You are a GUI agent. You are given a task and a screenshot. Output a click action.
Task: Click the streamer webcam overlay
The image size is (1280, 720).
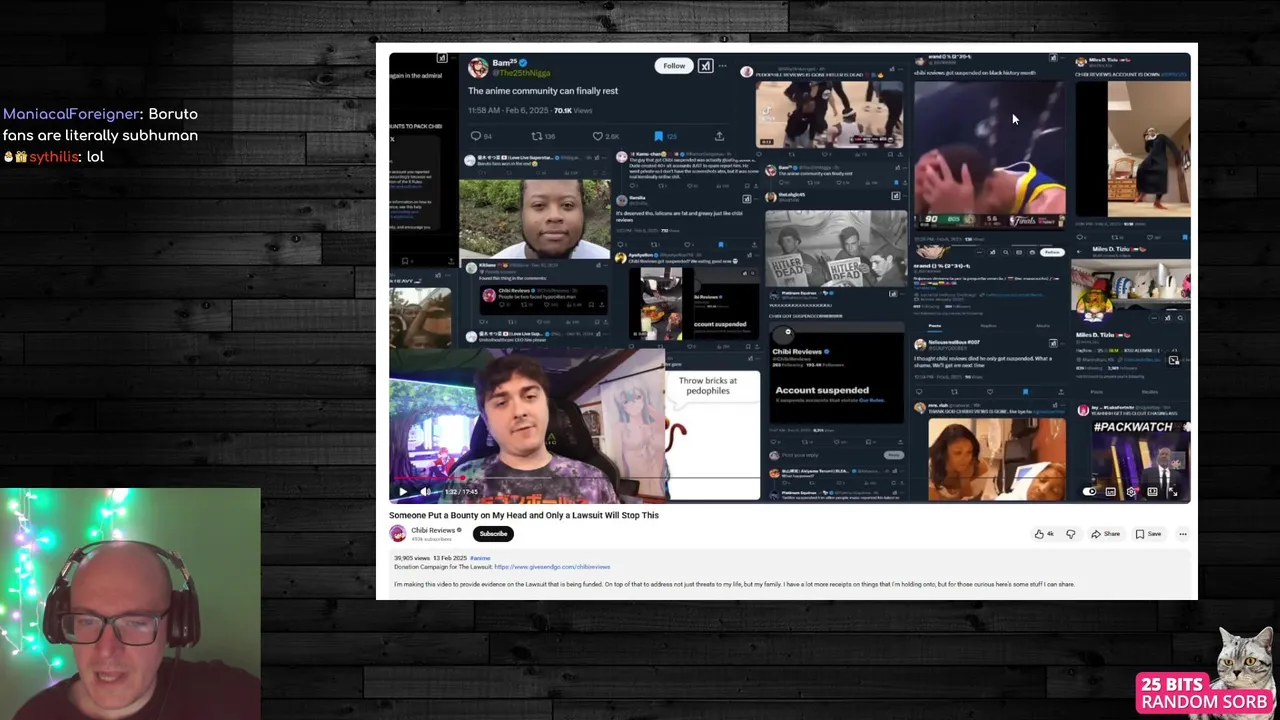pos(130,604)
